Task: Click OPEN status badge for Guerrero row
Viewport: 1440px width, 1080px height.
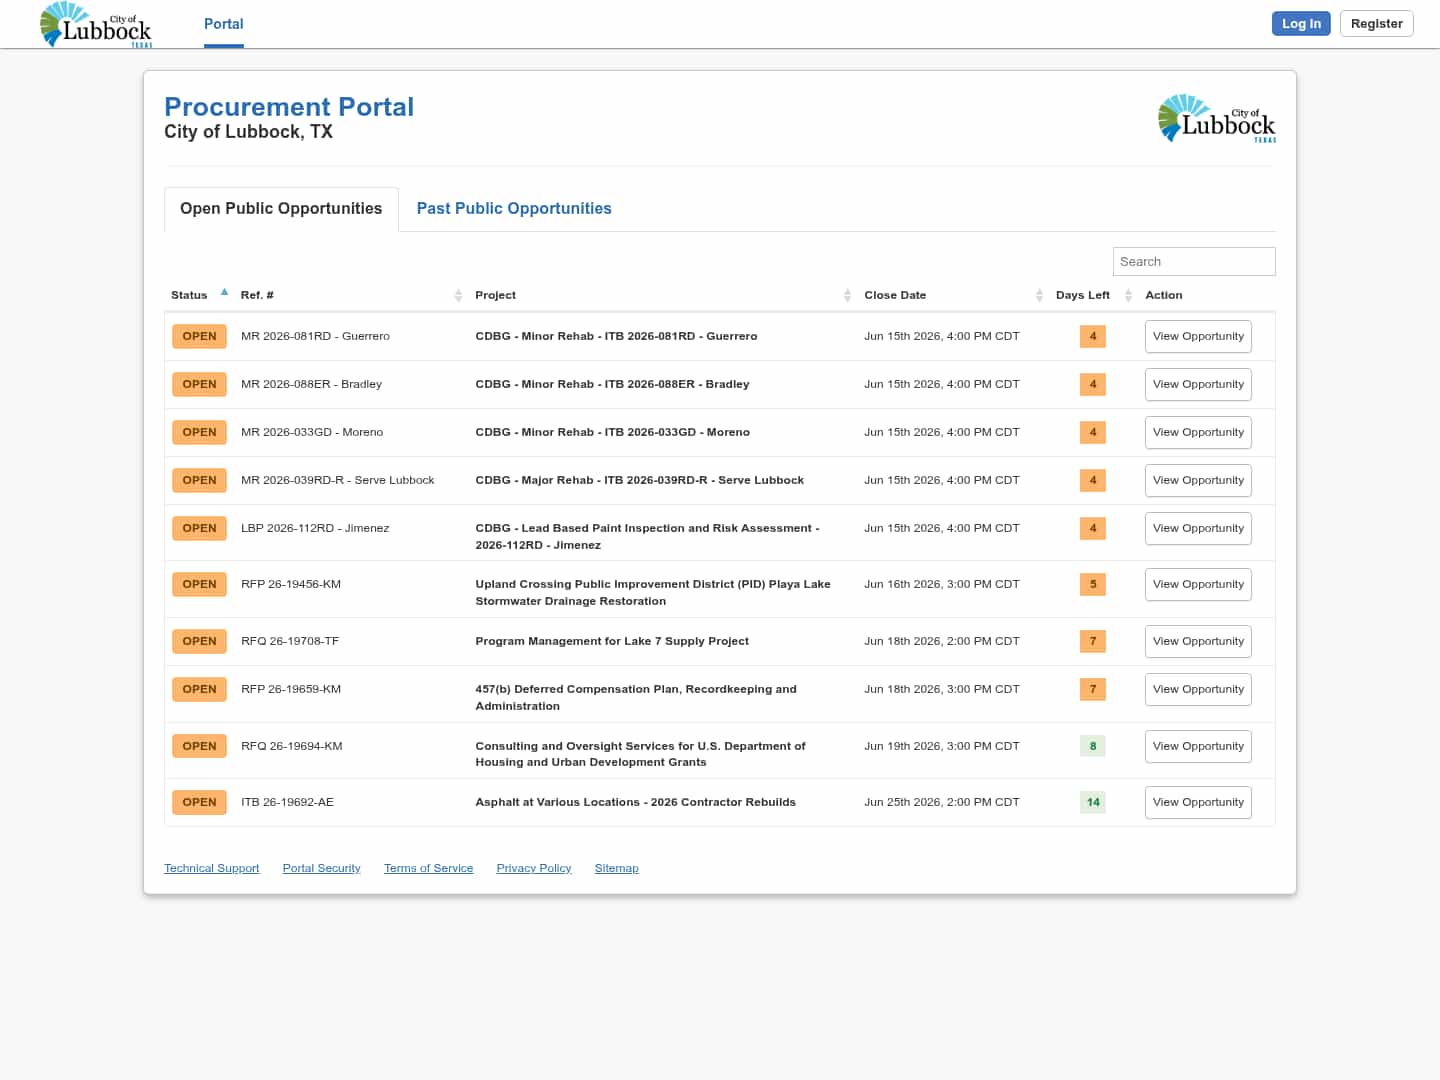Action: tap(199, 337)
